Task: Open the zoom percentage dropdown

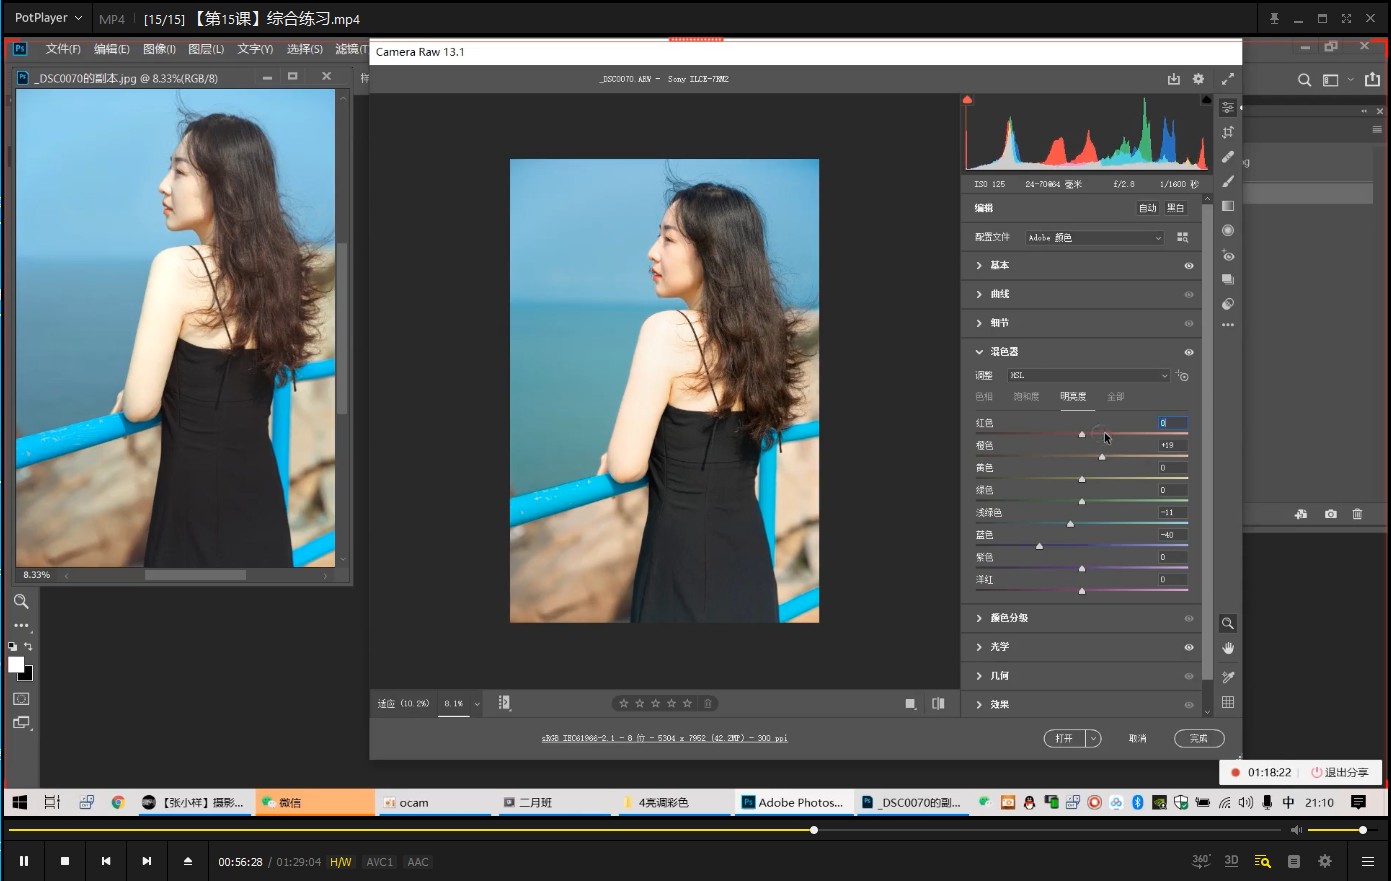Action: 477,704
